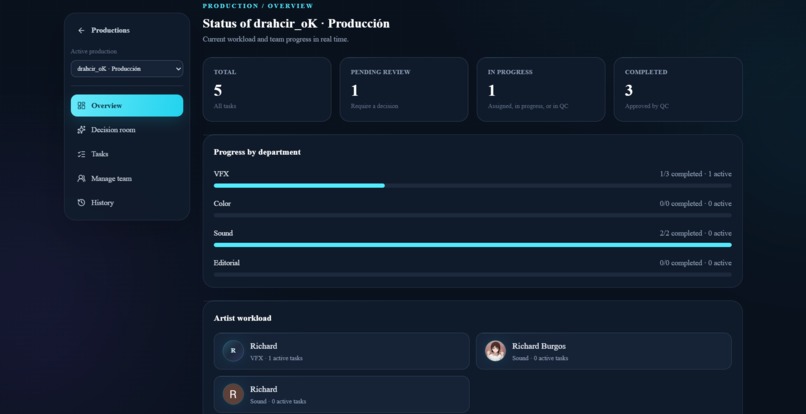Click the VFX progress bar
This screenshot has height=414, width=806.
pos(472,186)
